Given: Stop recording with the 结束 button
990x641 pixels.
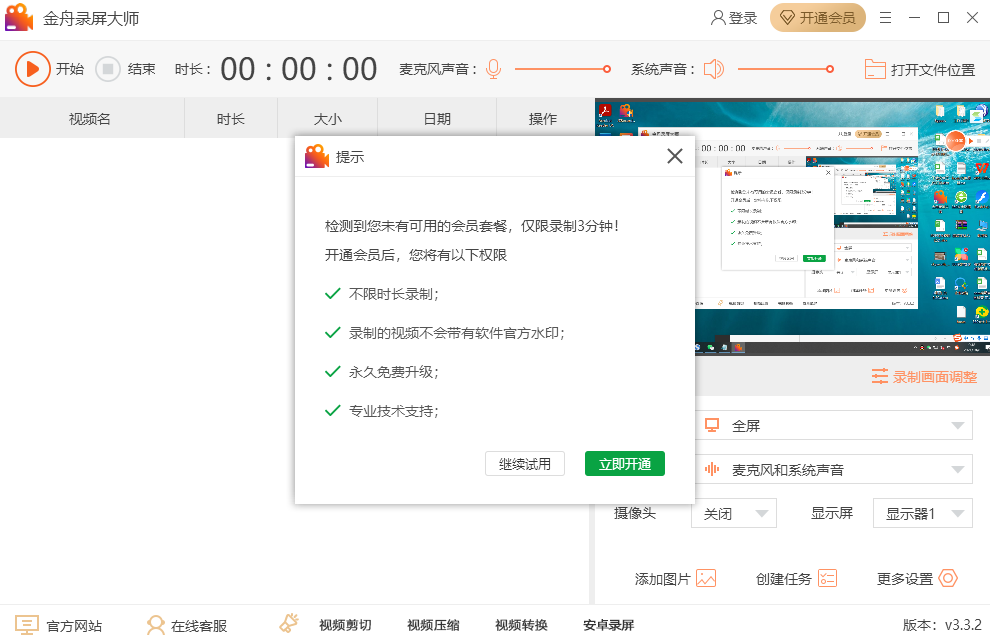Looking at the screenshot, I should pos(108,69).
